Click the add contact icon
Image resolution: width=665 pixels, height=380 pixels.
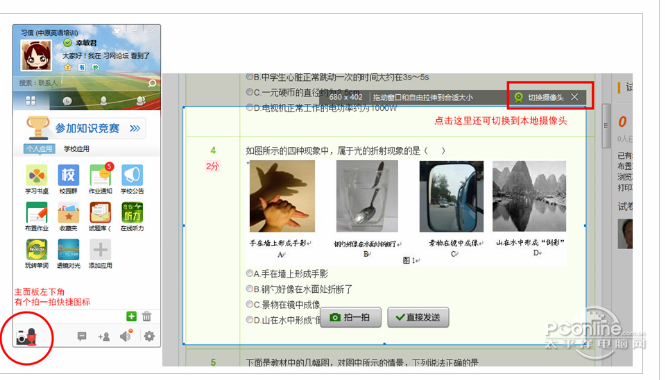pos(104,337)
